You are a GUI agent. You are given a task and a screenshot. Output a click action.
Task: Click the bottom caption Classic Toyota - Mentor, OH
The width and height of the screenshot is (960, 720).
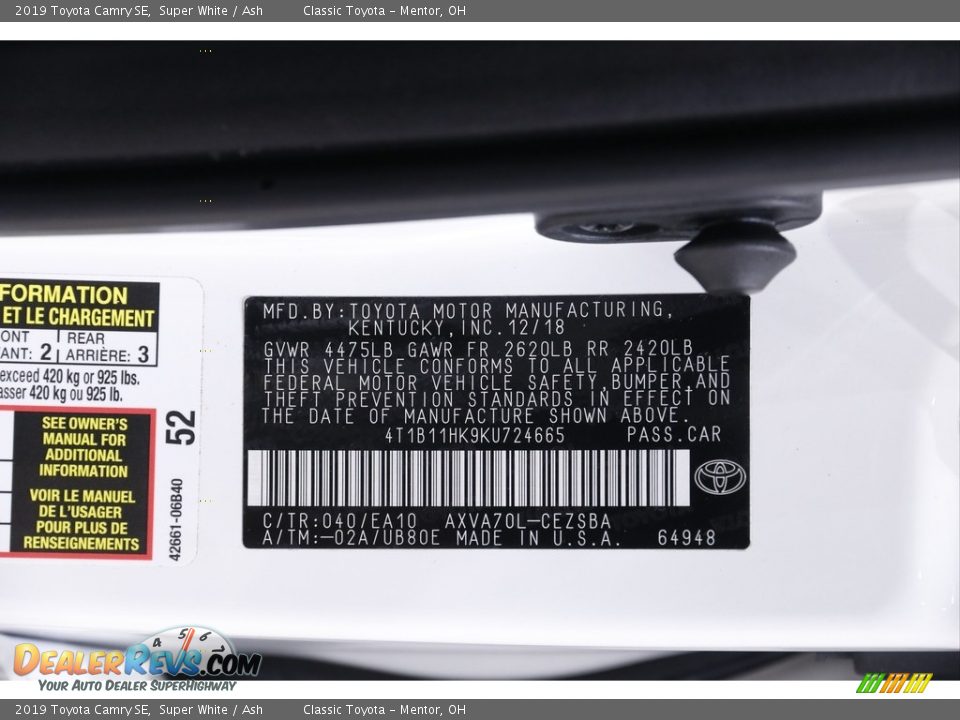384,710
